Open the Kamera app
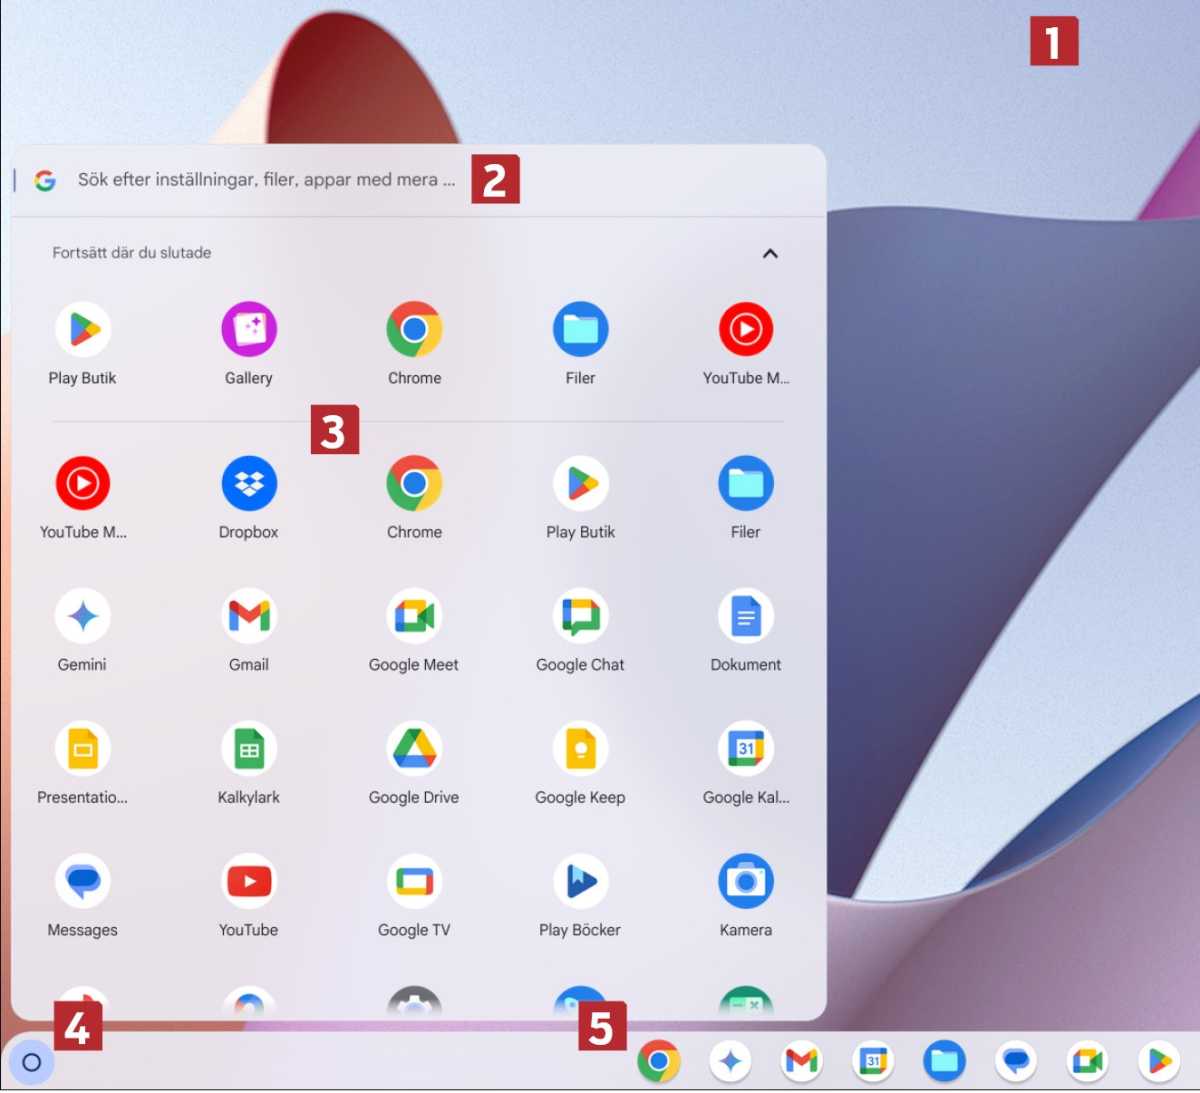The image size is (1200, 1093). point(745,882)
